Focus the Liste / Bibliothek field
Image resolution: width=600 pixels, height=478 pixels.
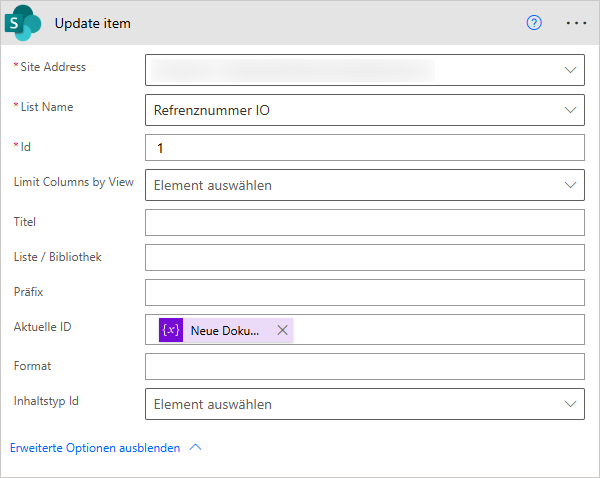(x=364, y=257)
